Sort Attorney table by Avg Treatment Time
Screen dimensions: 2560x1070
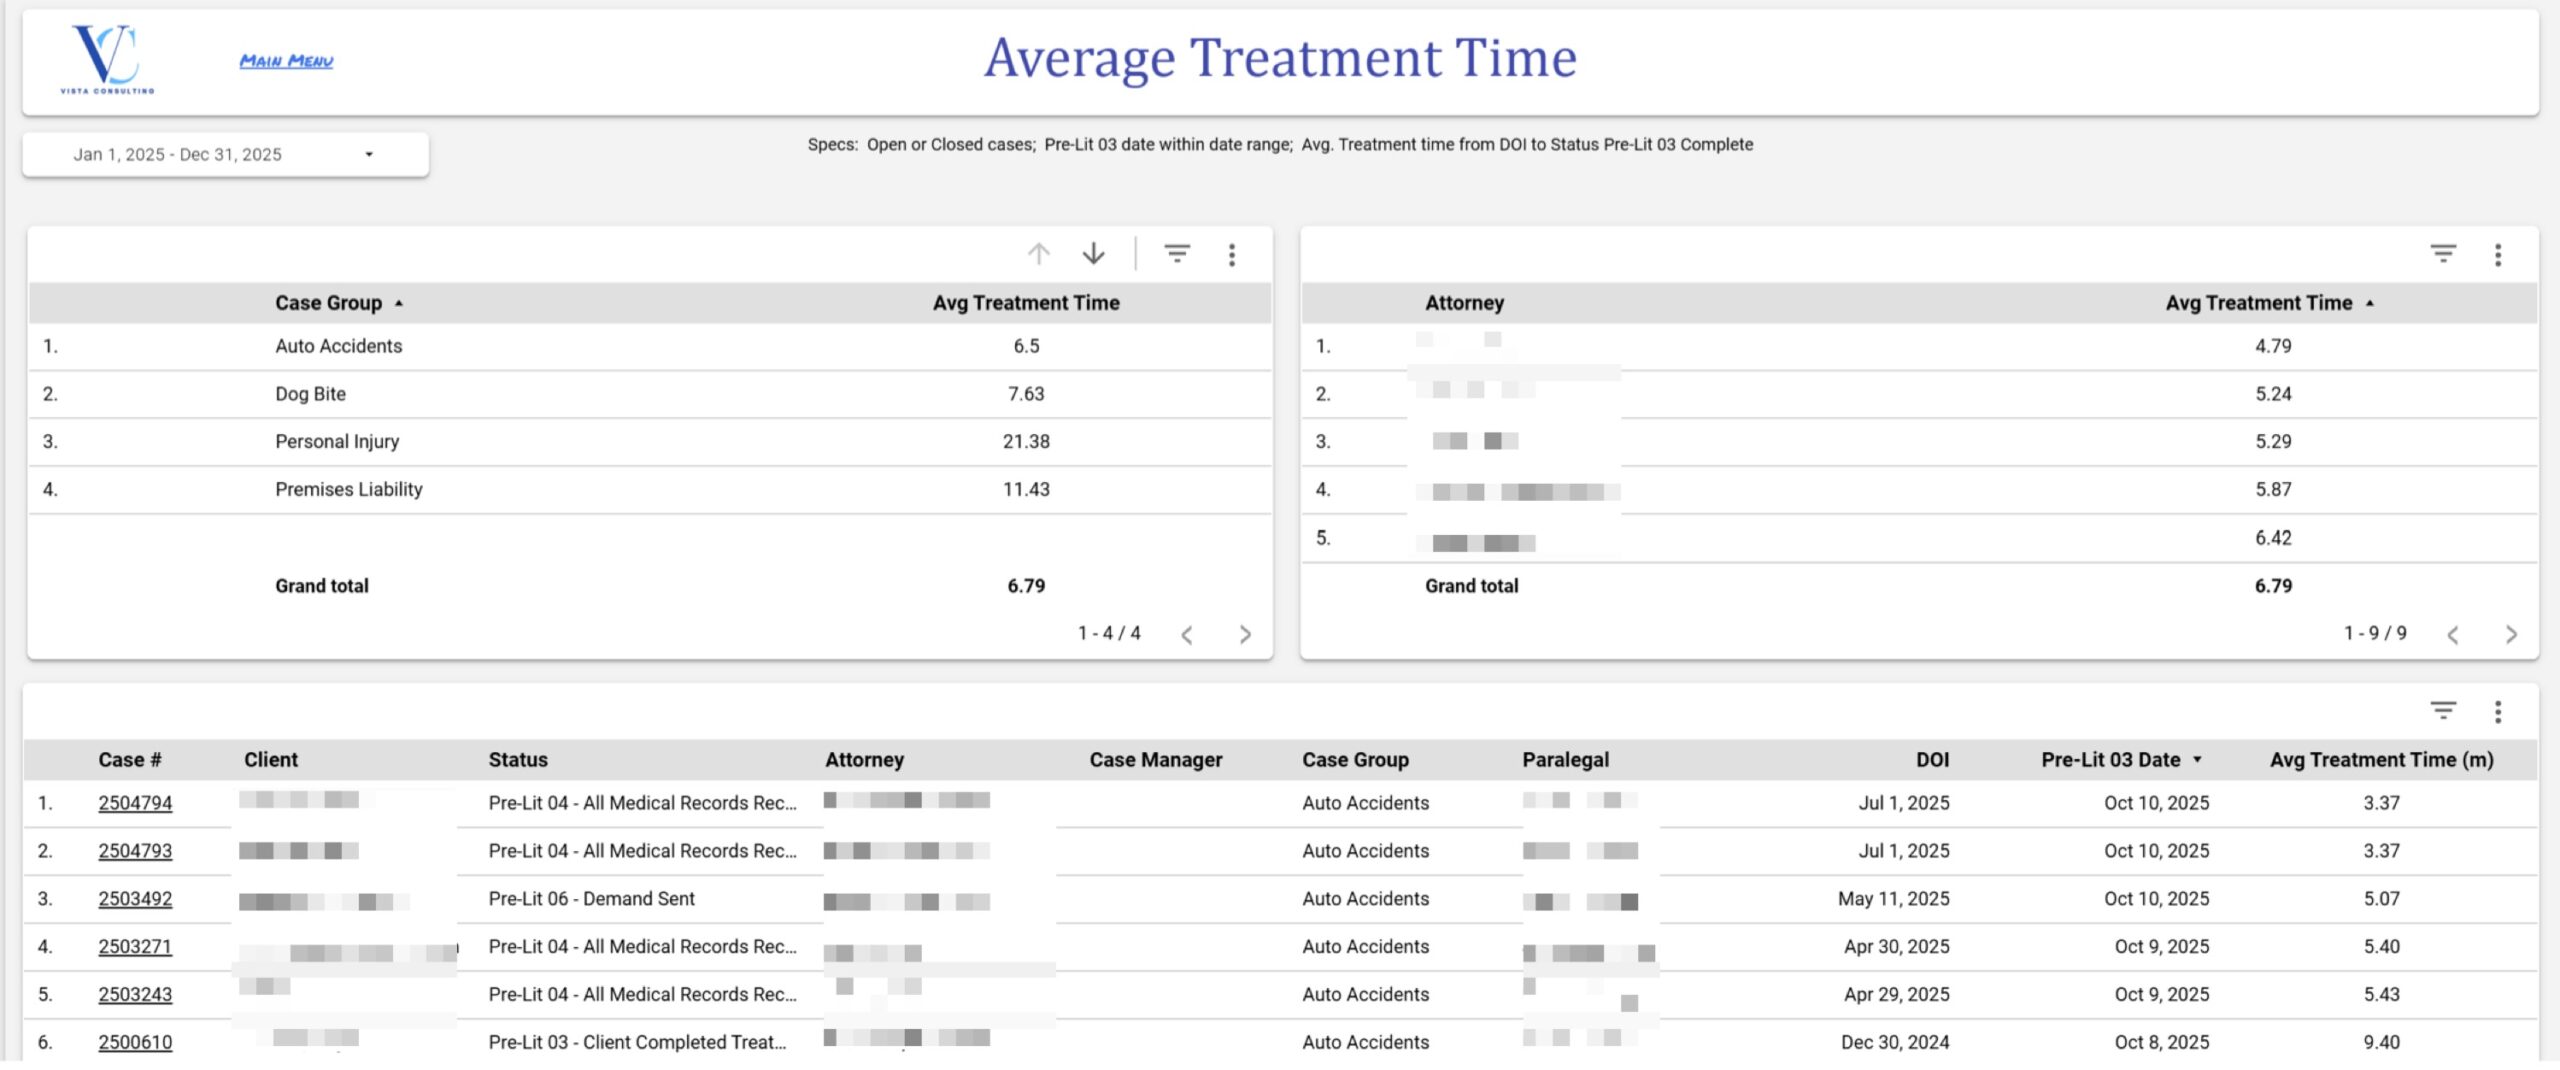coord(2259,303)
